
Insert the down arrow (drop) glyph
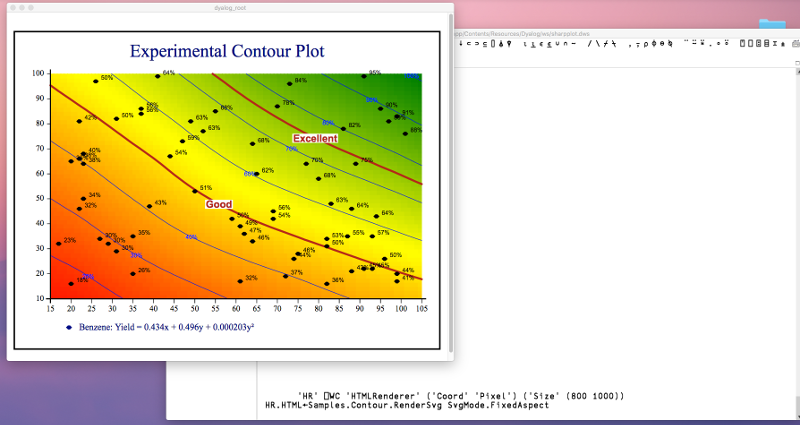(461, 44)
